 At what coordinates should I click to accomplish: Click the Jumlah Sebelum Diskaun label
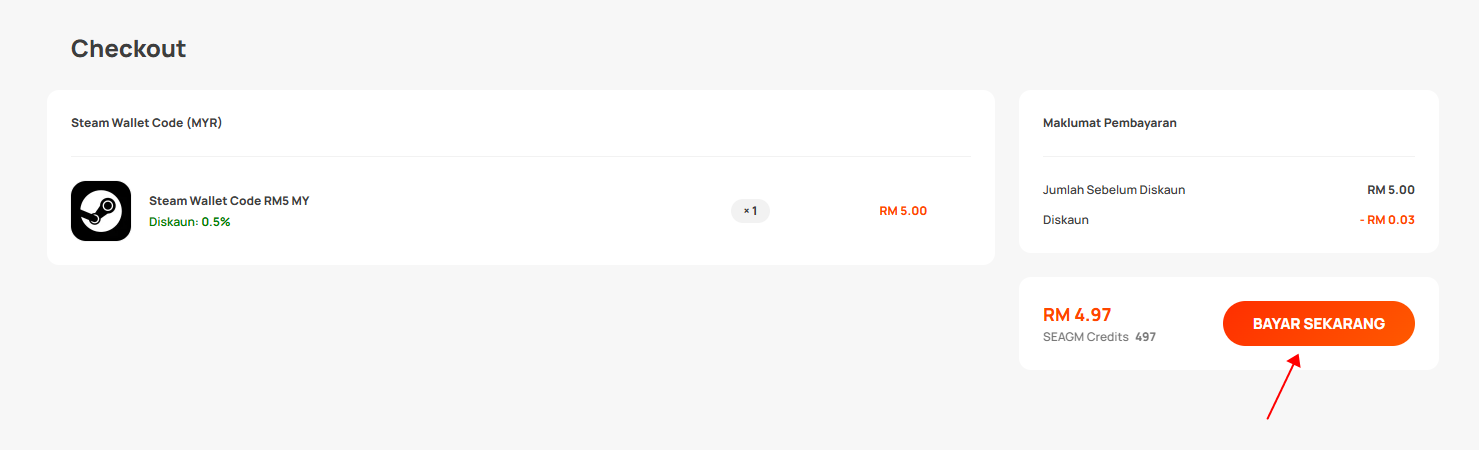click(x=1114, y=190)
